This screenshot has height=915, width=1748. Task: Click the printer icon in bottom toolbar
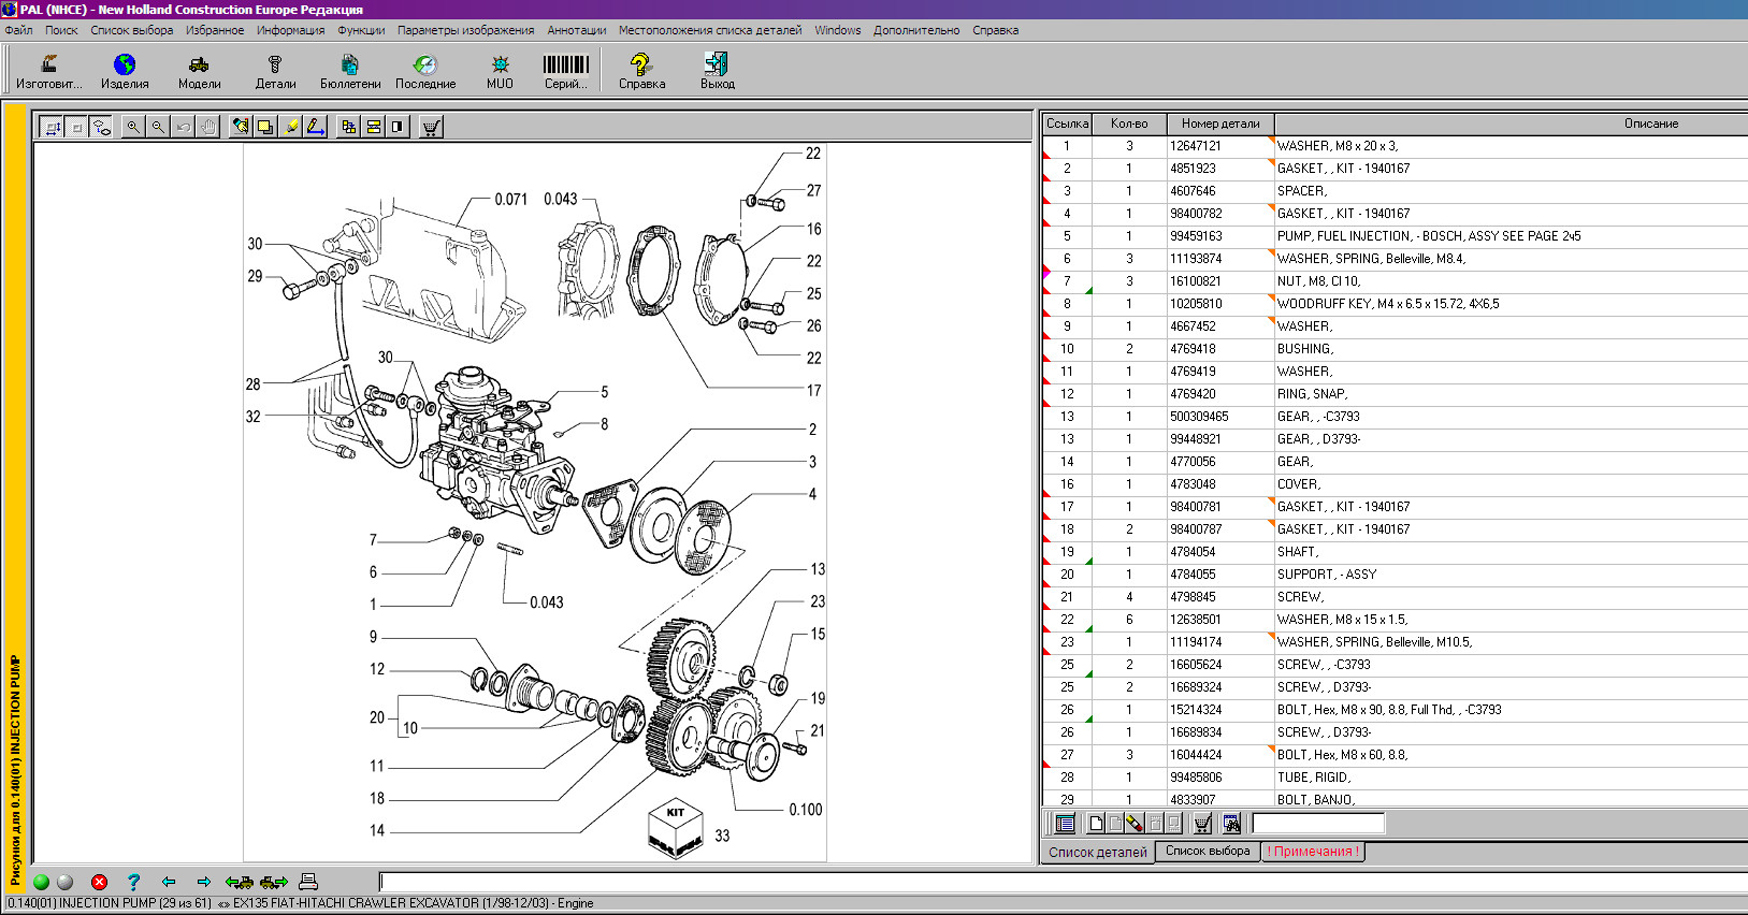click(308, 882)
